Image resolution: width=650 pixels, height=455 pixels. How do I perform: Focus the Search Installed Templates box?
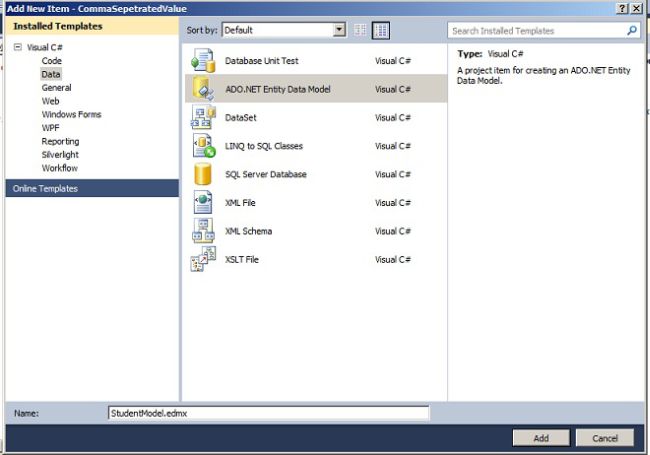(543, 30)
